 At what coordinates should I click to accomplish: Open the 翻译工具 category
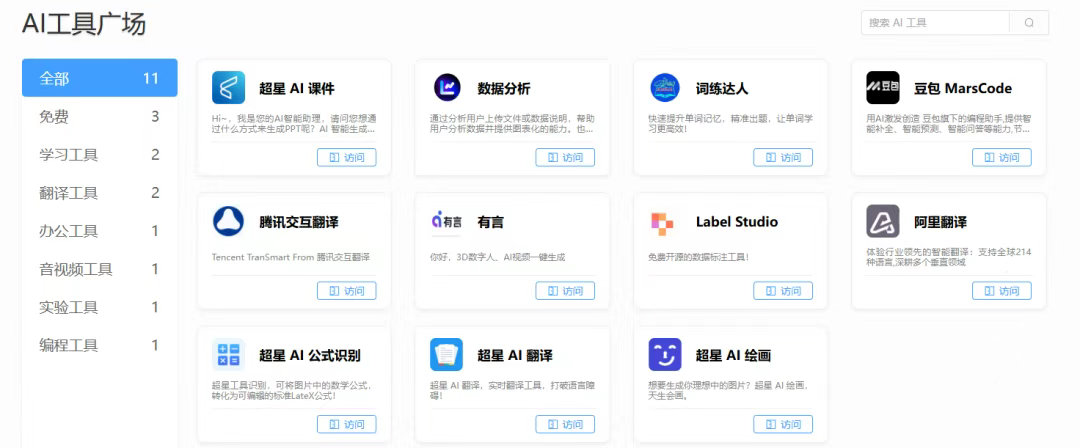(x=100, y=192)
